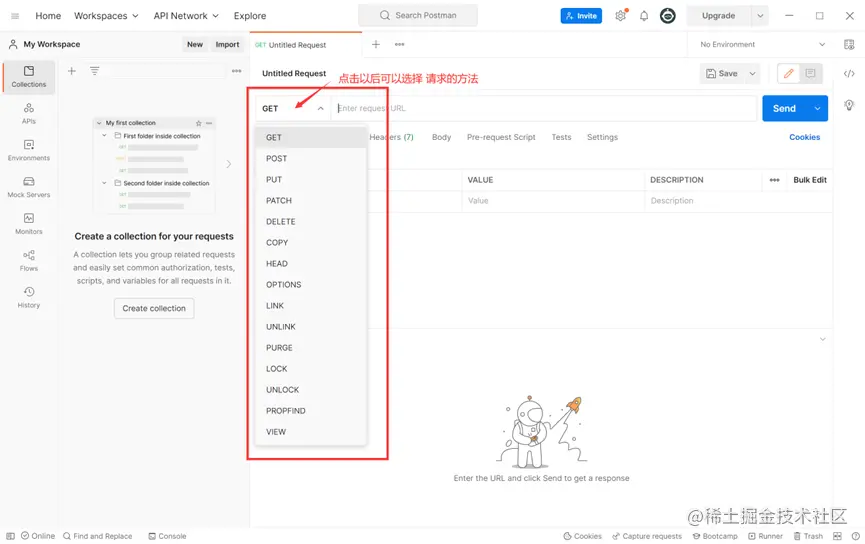Screen dimensions: 865x544
Task: Choose PURGE request method
Action: [311, 348]
